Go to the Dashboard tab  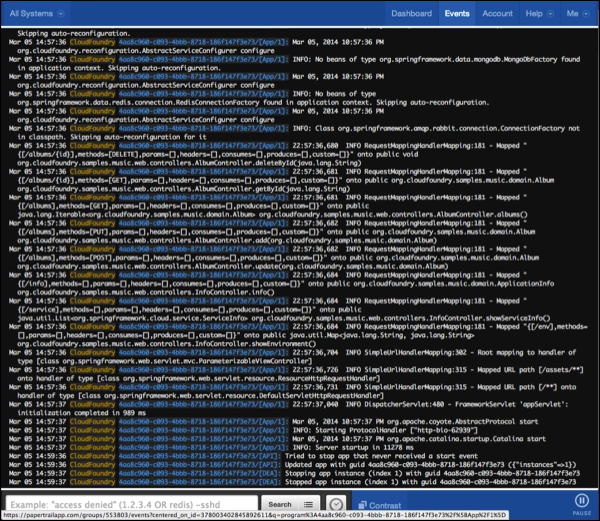coord(411,14)
